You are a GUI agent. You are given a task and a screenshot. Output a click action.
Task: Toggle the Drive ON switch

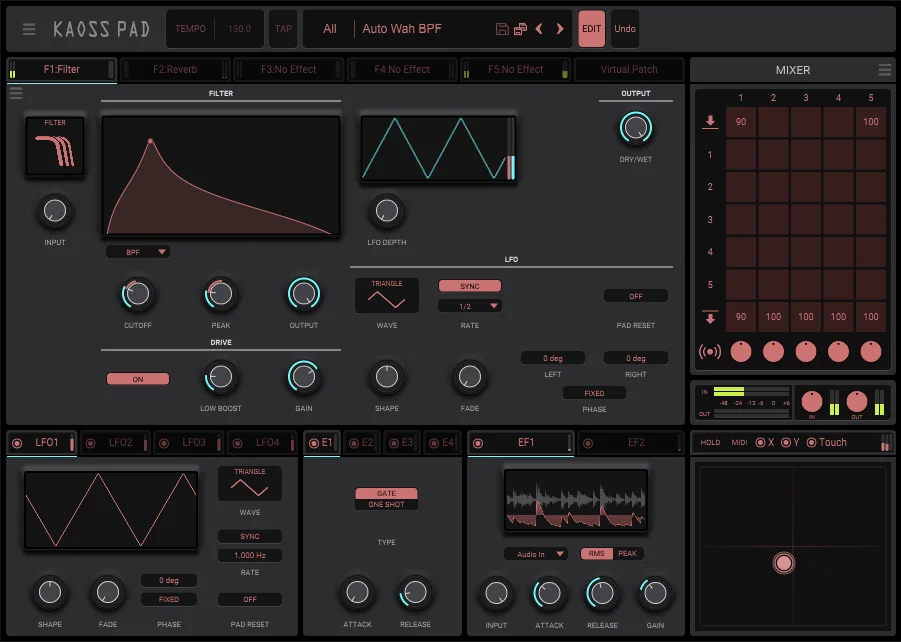click(138, 379)
